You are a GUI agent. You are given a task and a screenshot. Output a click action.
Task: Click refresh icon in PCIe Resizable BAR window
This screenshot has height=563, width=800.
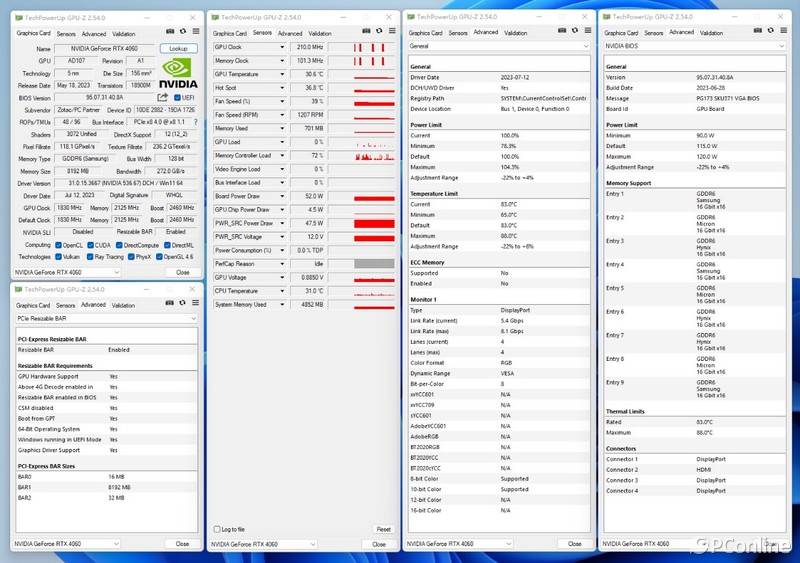pos(182,303)
